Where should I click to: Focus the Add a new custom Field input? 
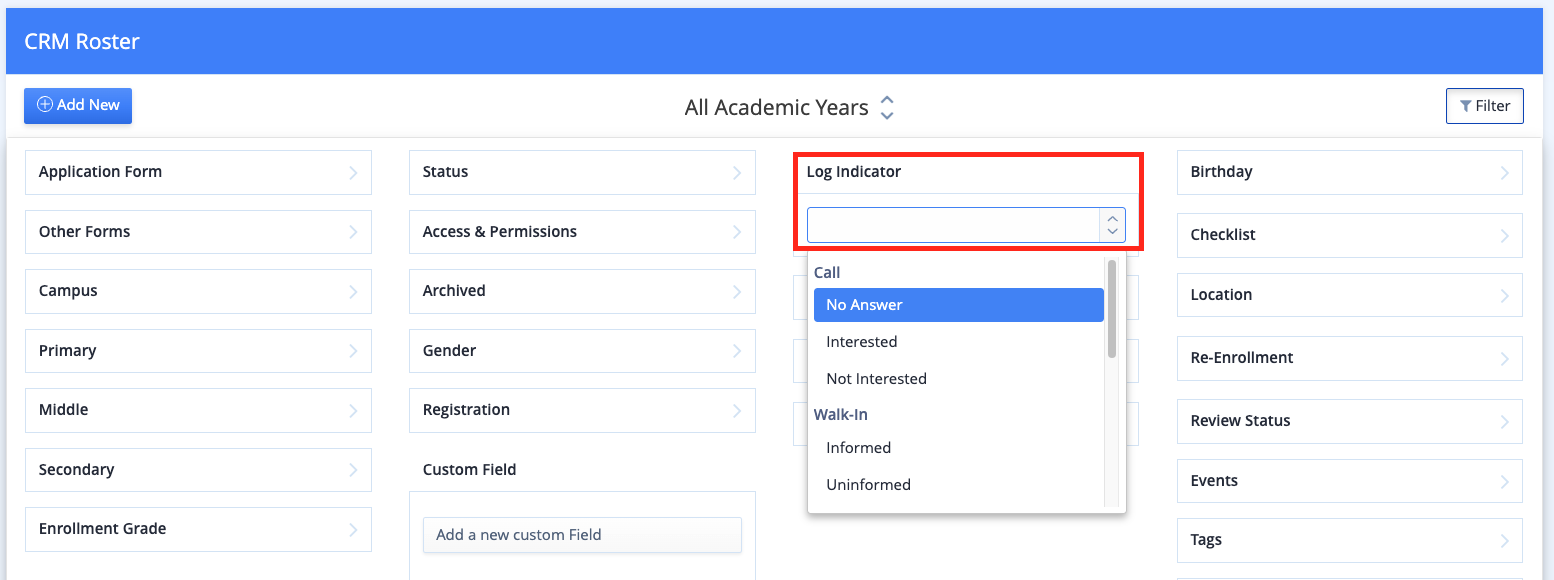[582, 535]
